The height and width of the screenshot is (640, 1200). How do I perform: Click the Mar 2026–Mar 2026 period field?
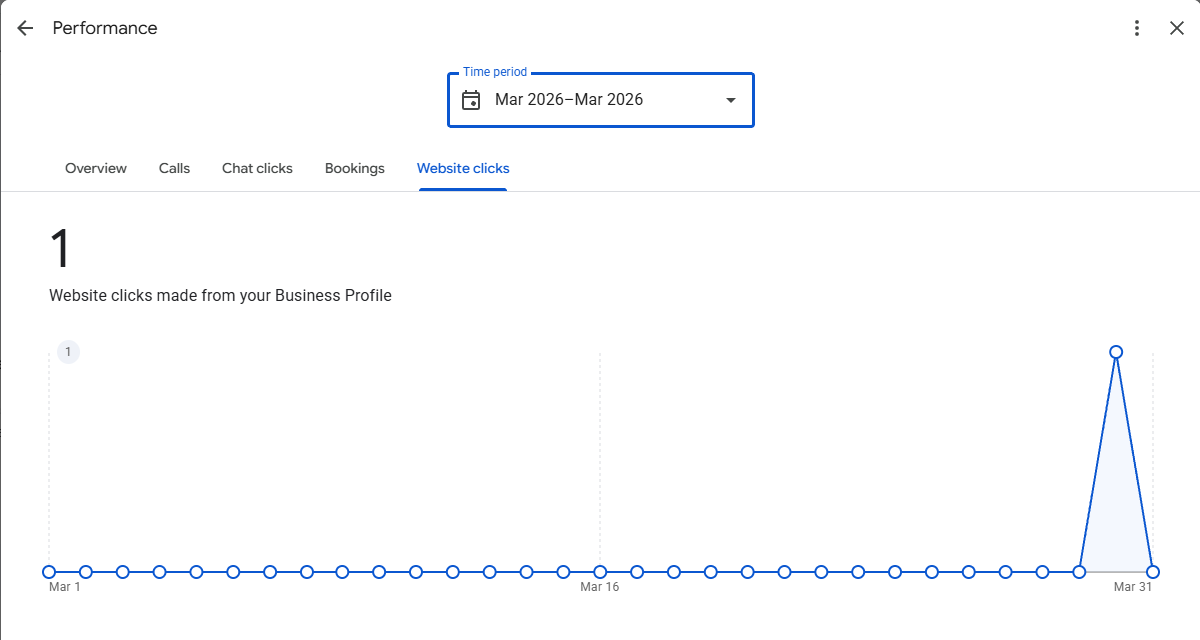pyautogui.click(x=601, y=100)
